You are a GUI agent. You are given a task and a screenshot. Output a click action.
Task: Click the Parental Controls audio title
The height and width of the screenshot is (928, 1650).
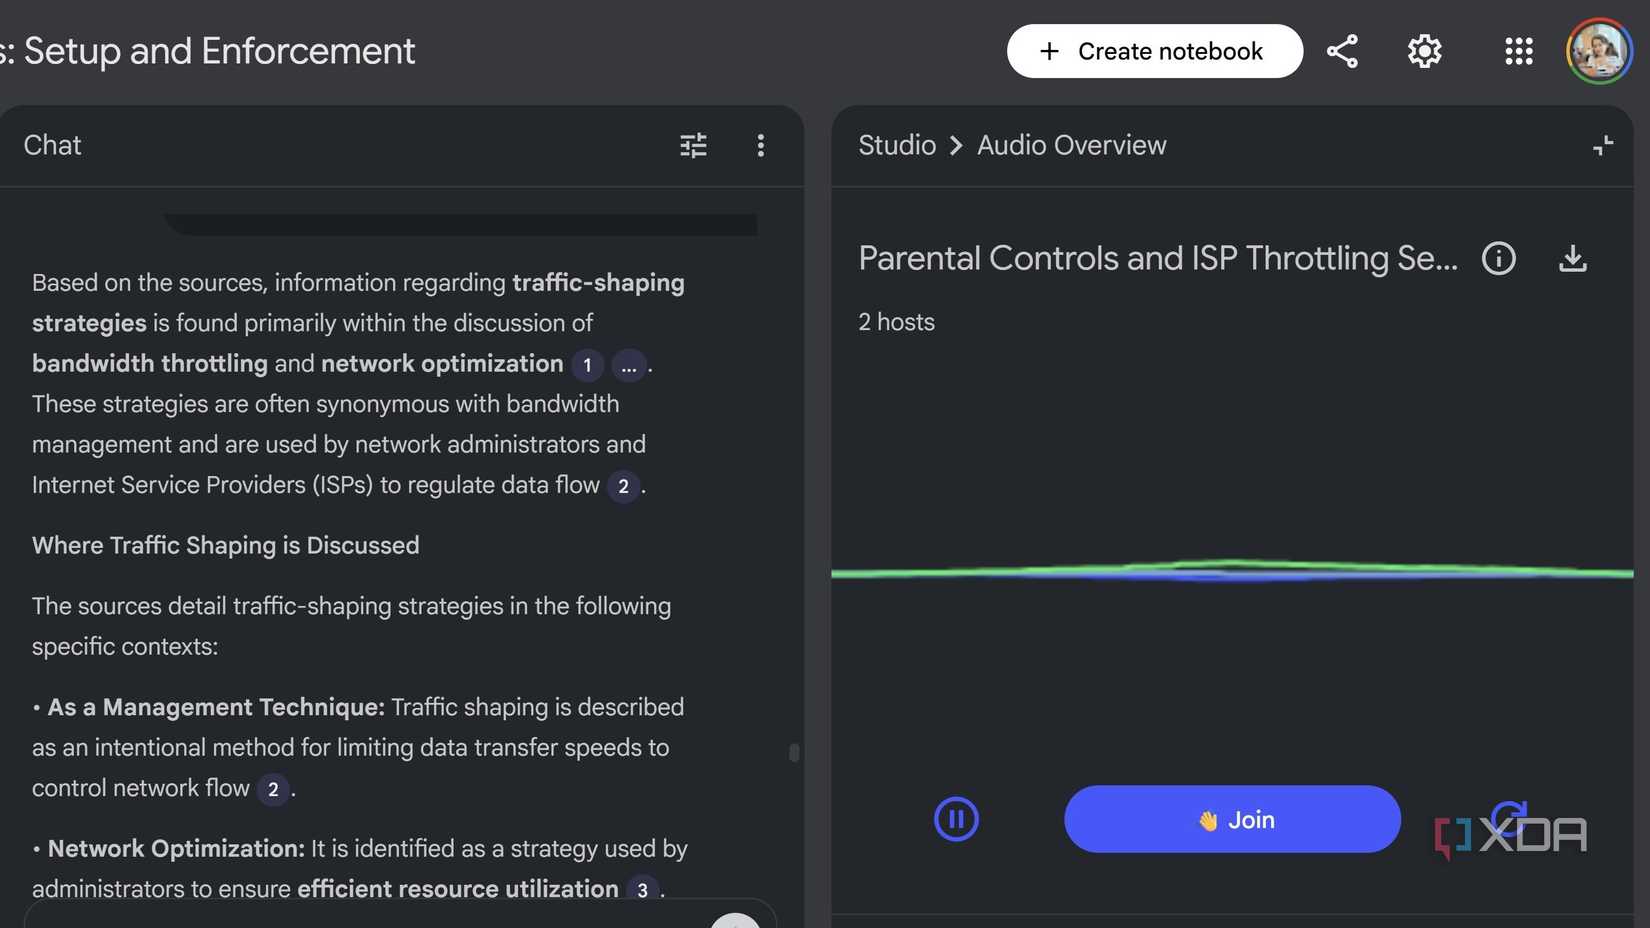(x=1158, y=259)
